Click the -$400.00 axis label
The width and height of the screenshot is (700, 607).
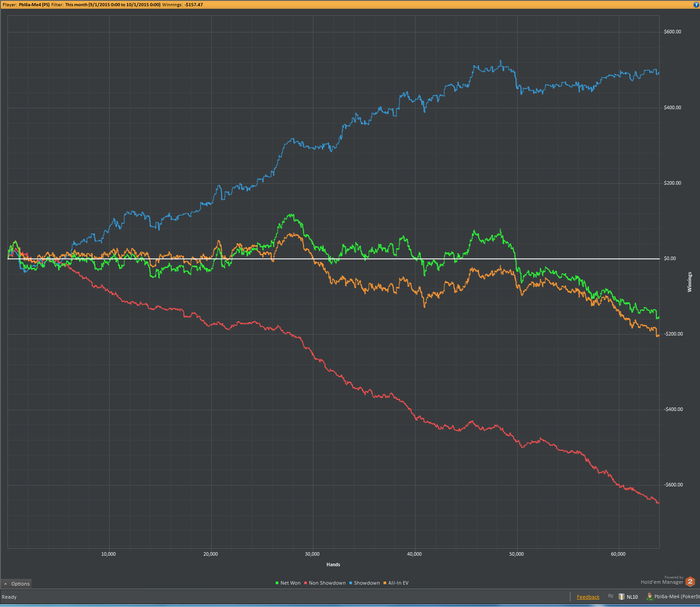click(673, 409)
